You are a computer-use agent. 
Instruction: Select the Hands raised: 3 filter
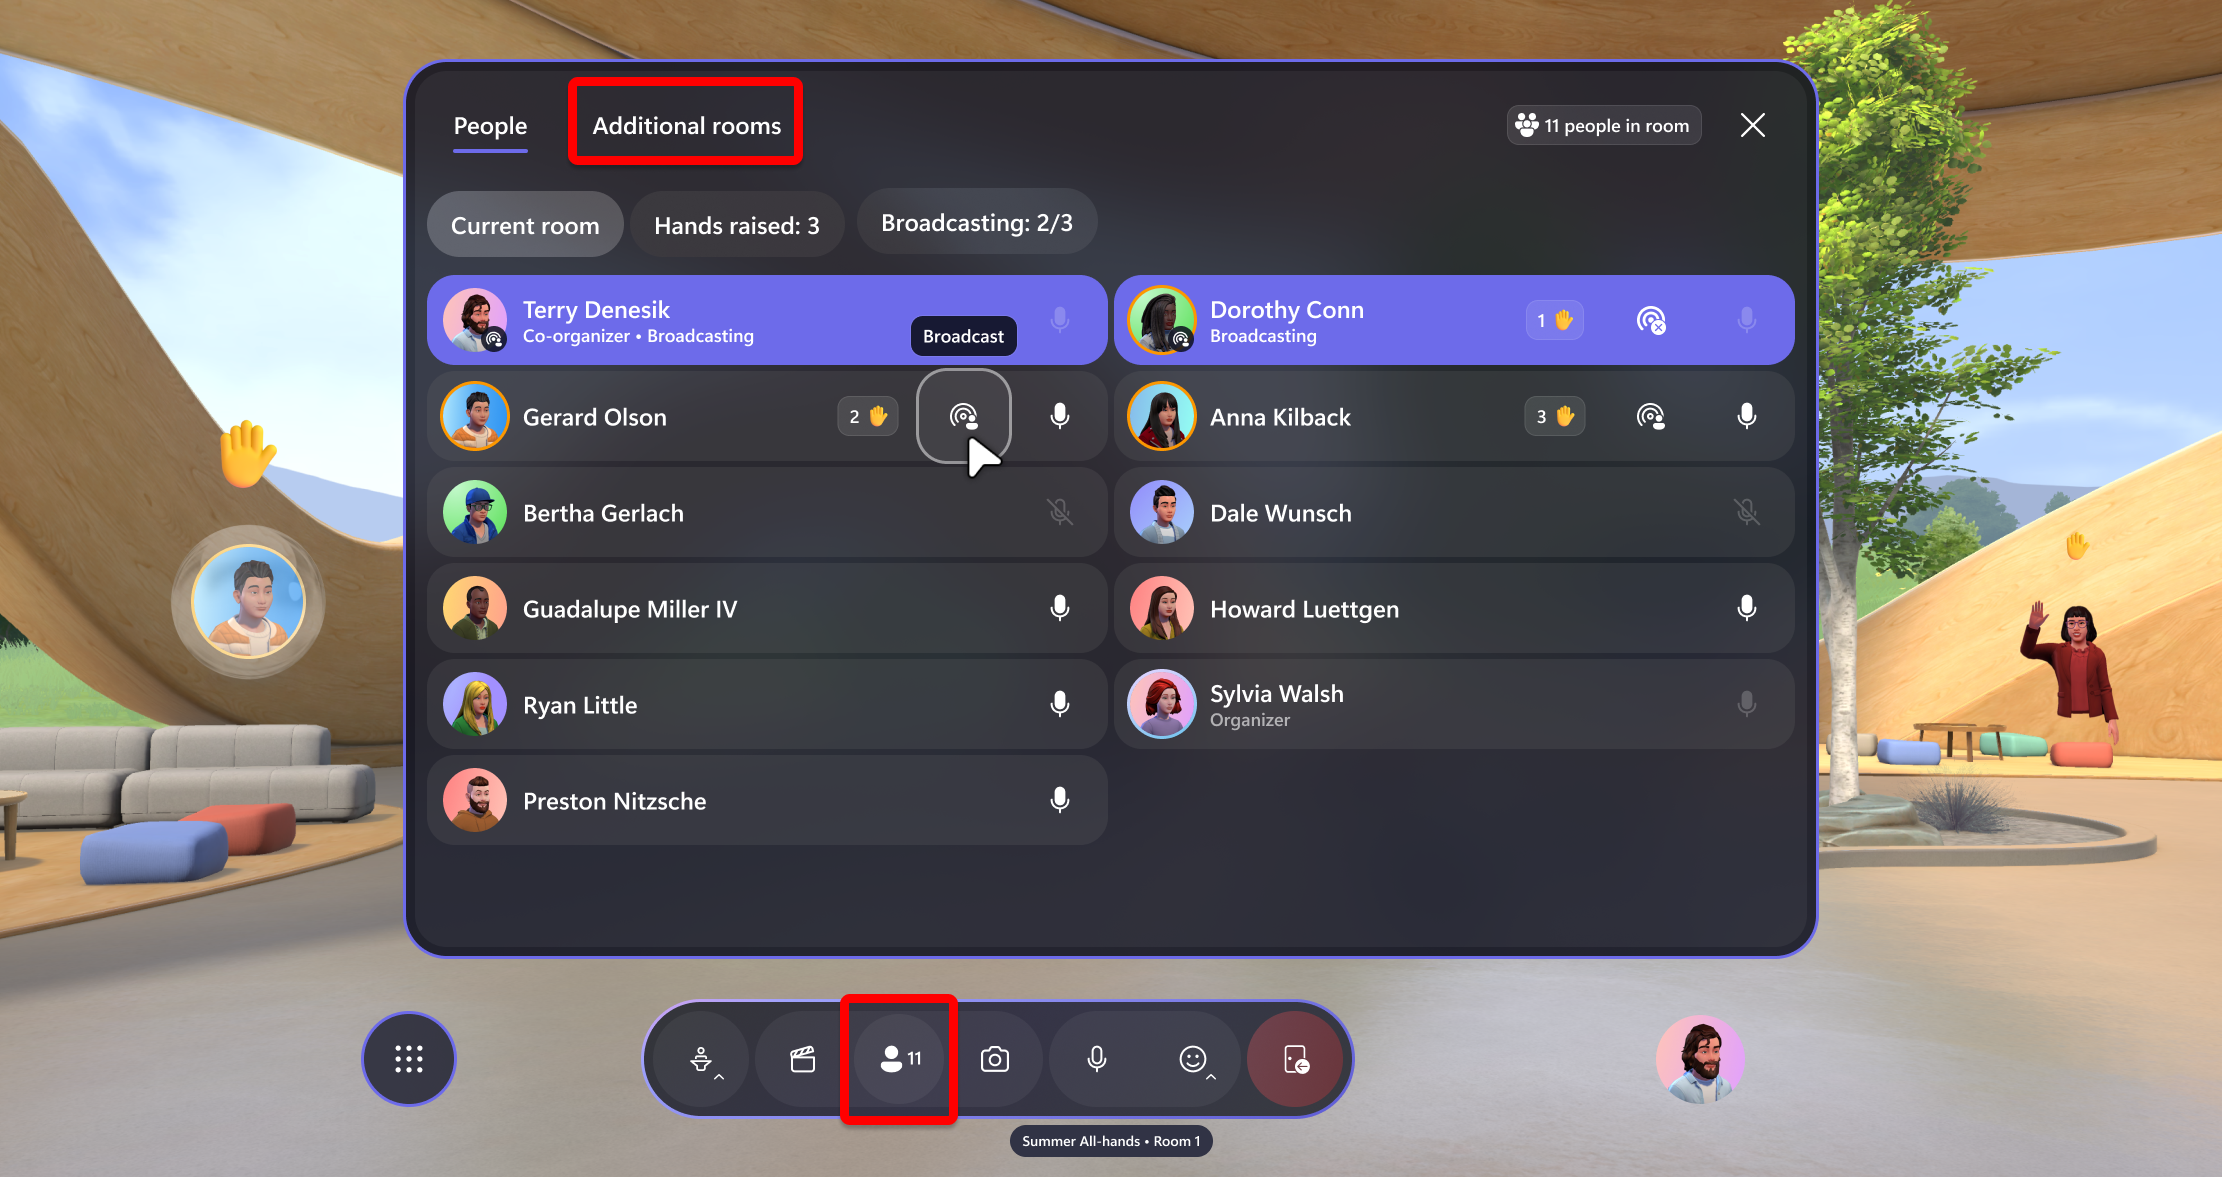tap(736, 223)
